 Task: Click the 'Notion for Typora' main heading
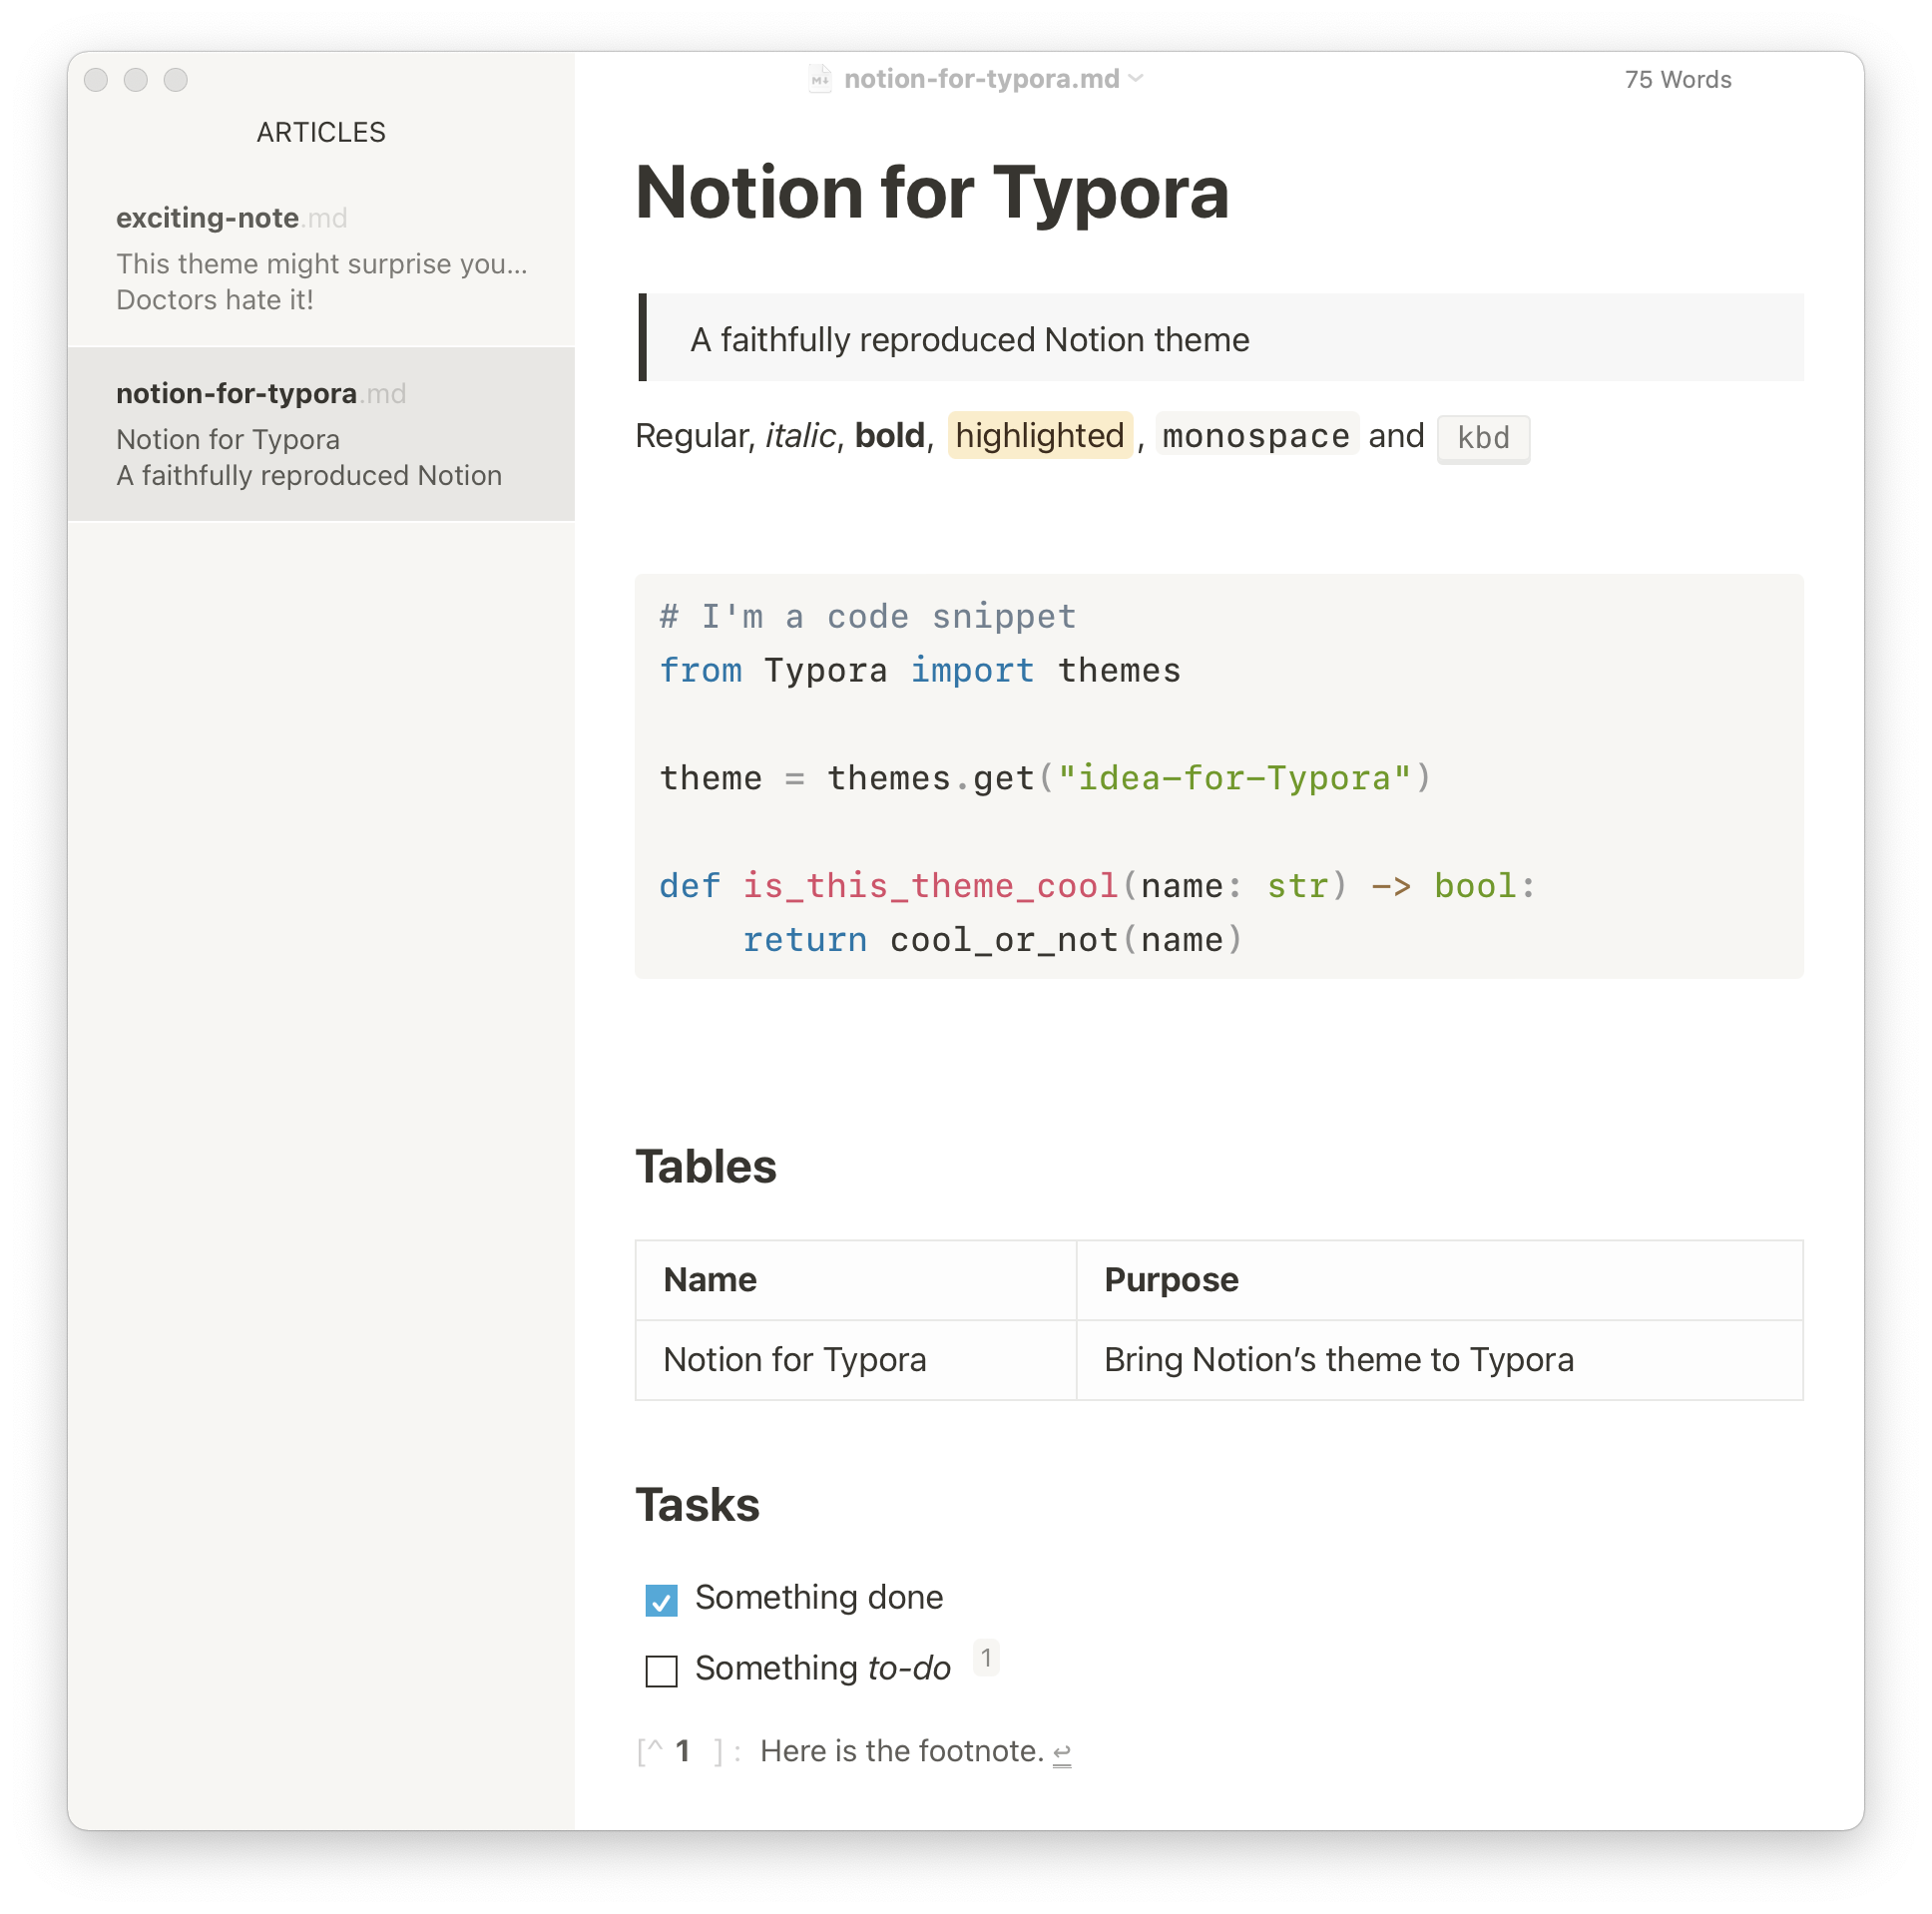pyautogui.click(x=931, y=192)
